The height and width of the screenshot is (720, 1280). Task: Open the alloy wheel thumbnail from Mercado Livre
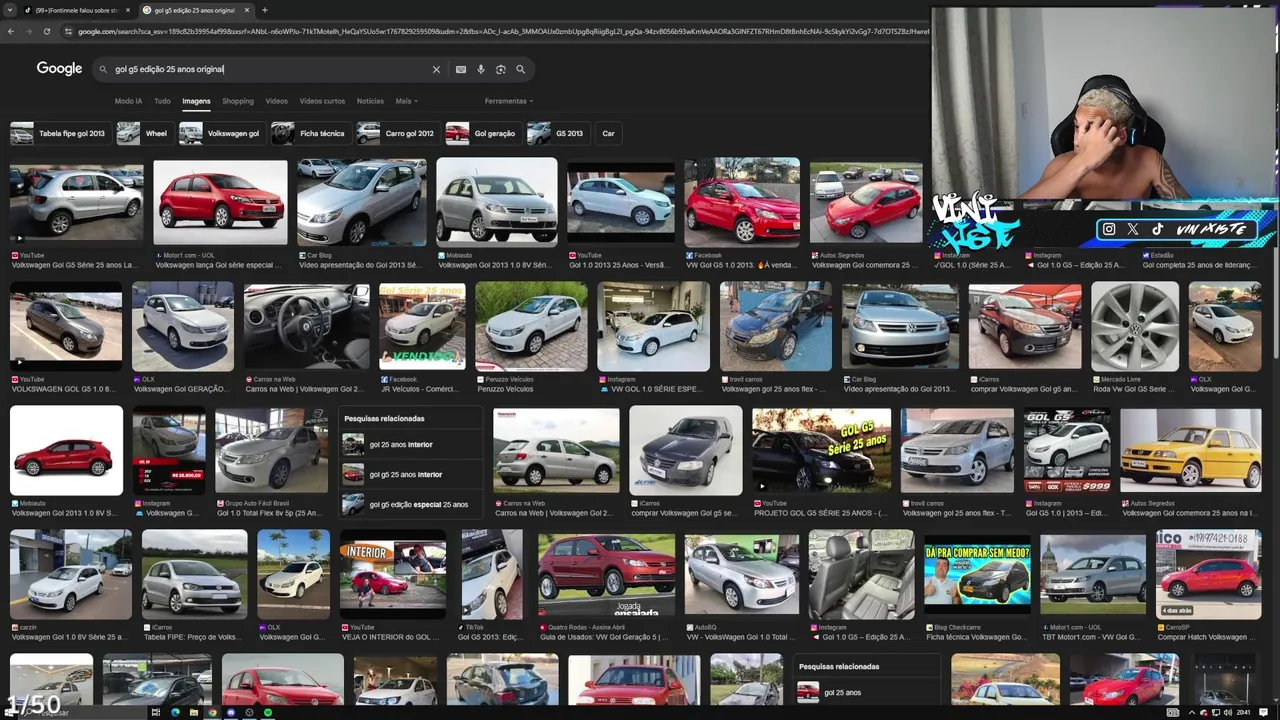pyautogui.click(x=1135, y=326)
